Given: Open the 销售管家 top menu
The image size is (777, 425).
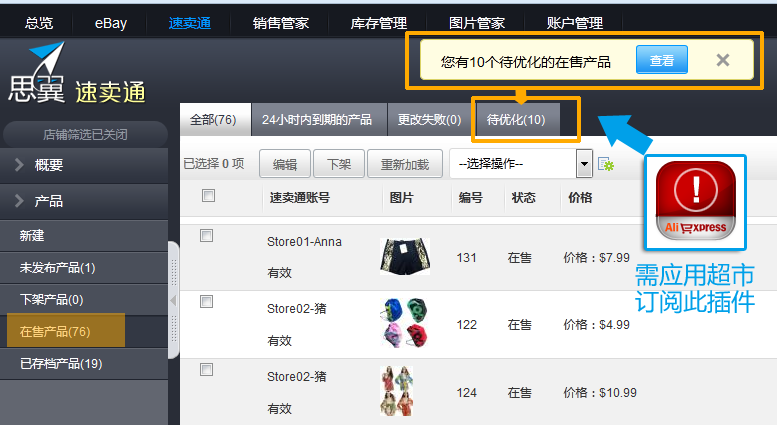Looking at the screenshot, I should click(280, 23).
